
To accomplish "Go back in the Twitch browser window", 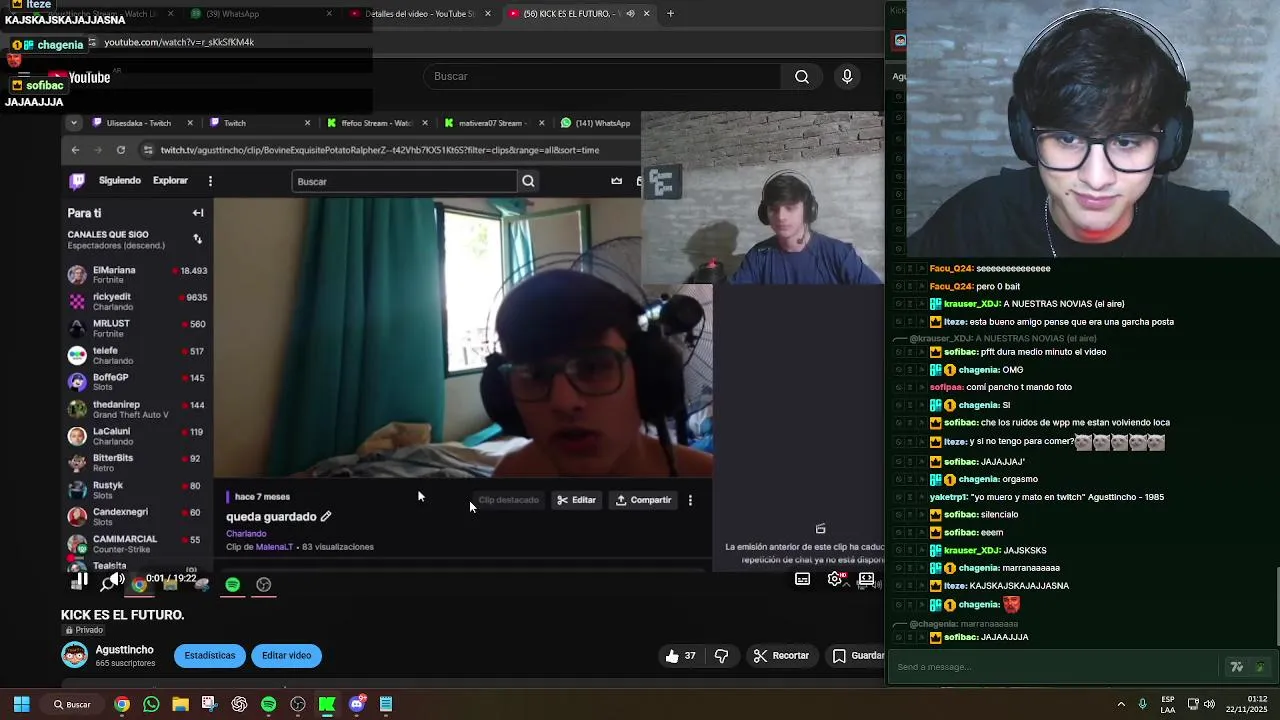I will (x=75, y=150).
